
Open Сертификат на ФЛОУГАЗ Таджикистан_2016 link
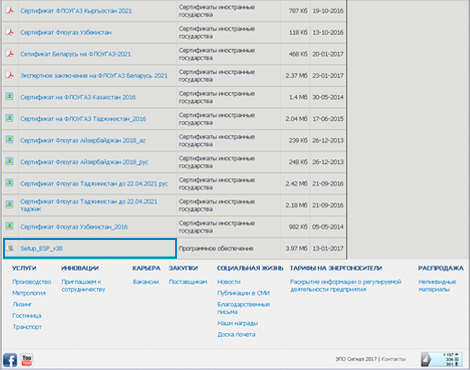(83, 119)
